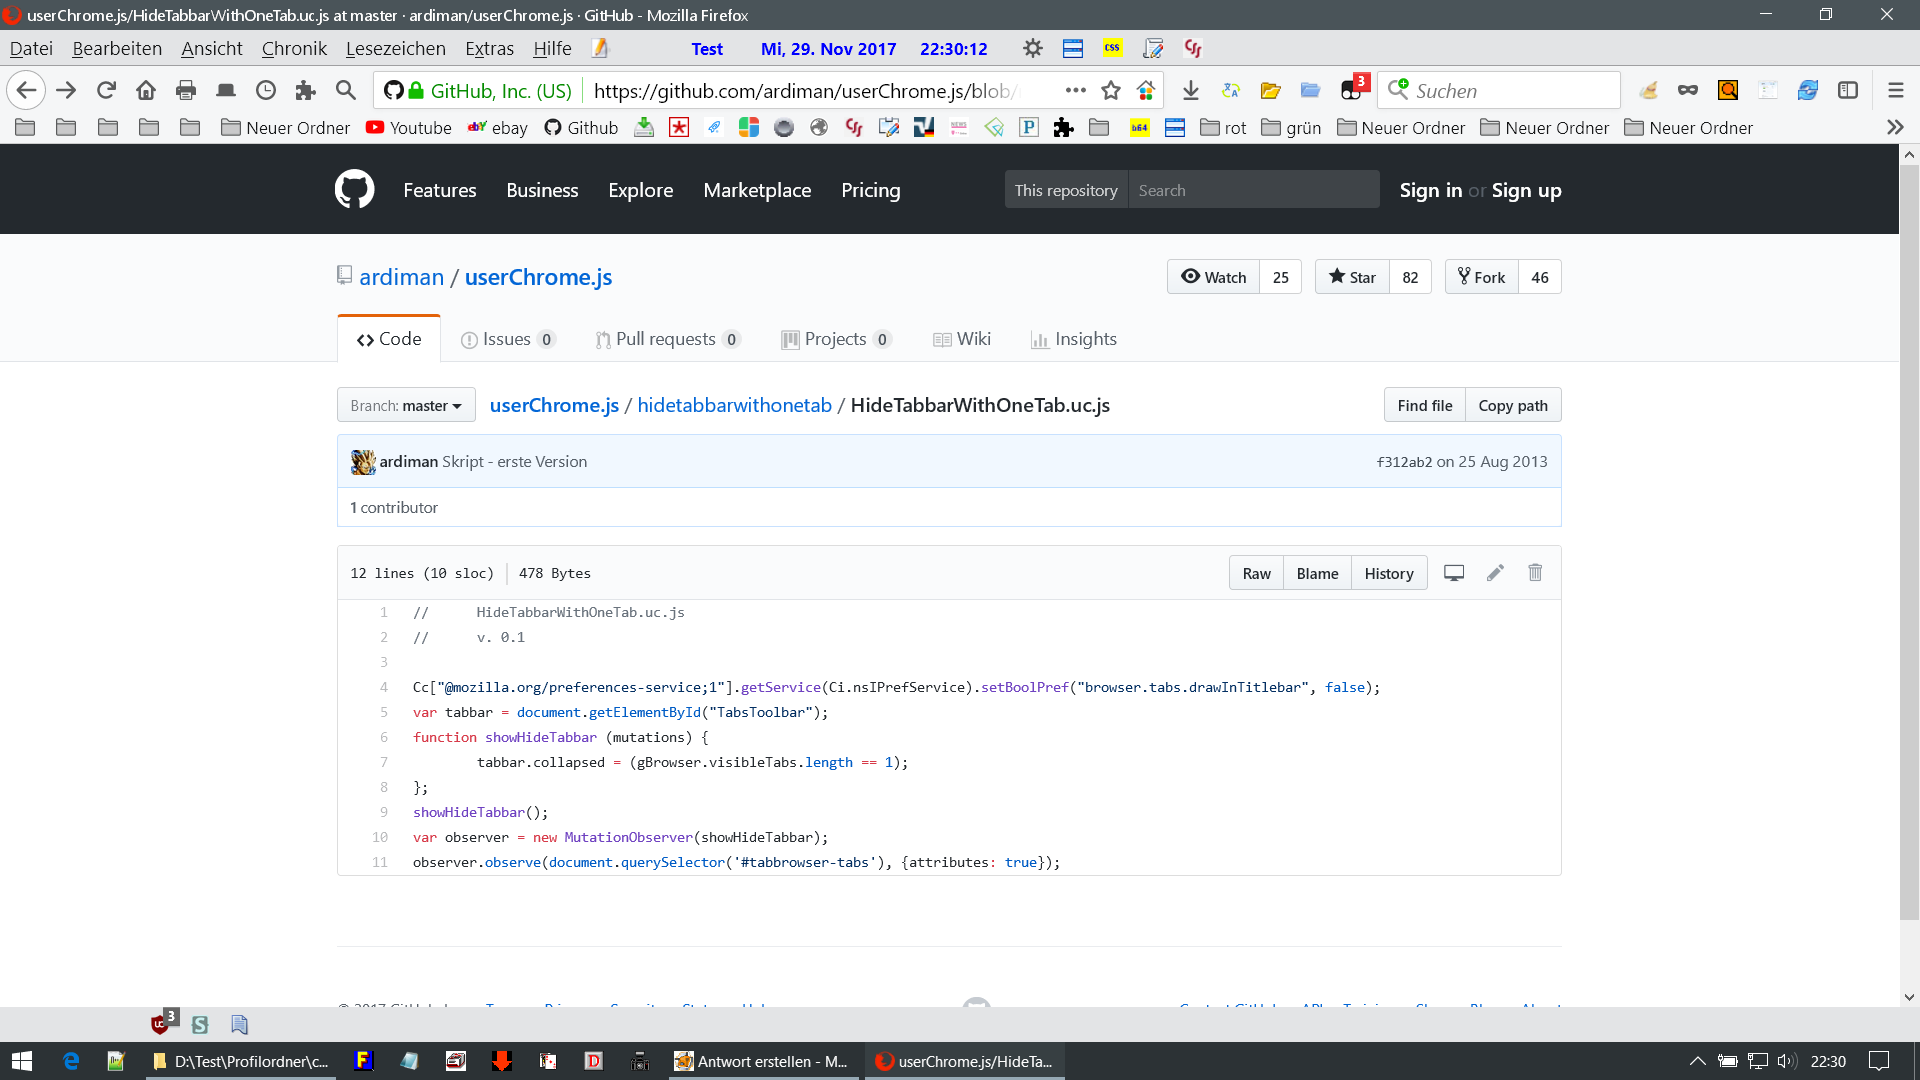This screenshot has height=1080, width=1920.
Task: Reload the page with refresh icon
Action: pos(106,91)
